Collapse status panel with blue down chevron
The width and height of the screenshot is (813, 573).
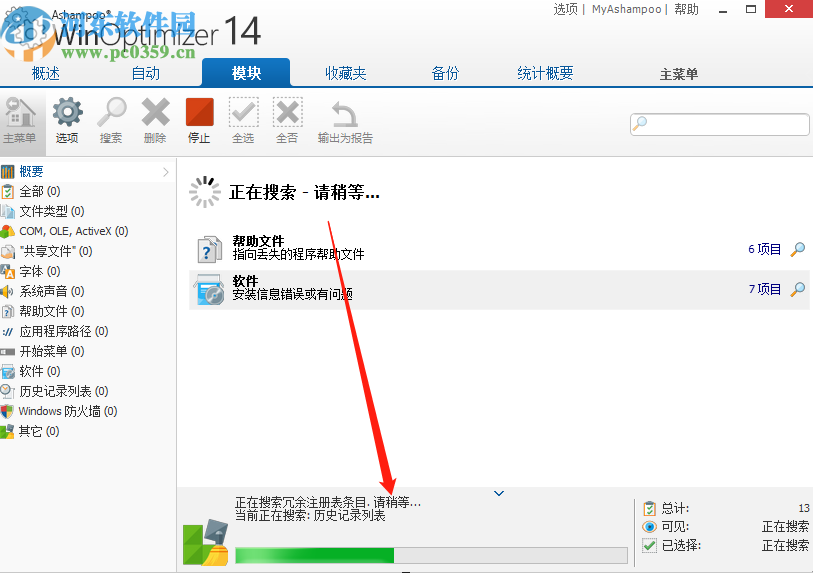(499, 493)
